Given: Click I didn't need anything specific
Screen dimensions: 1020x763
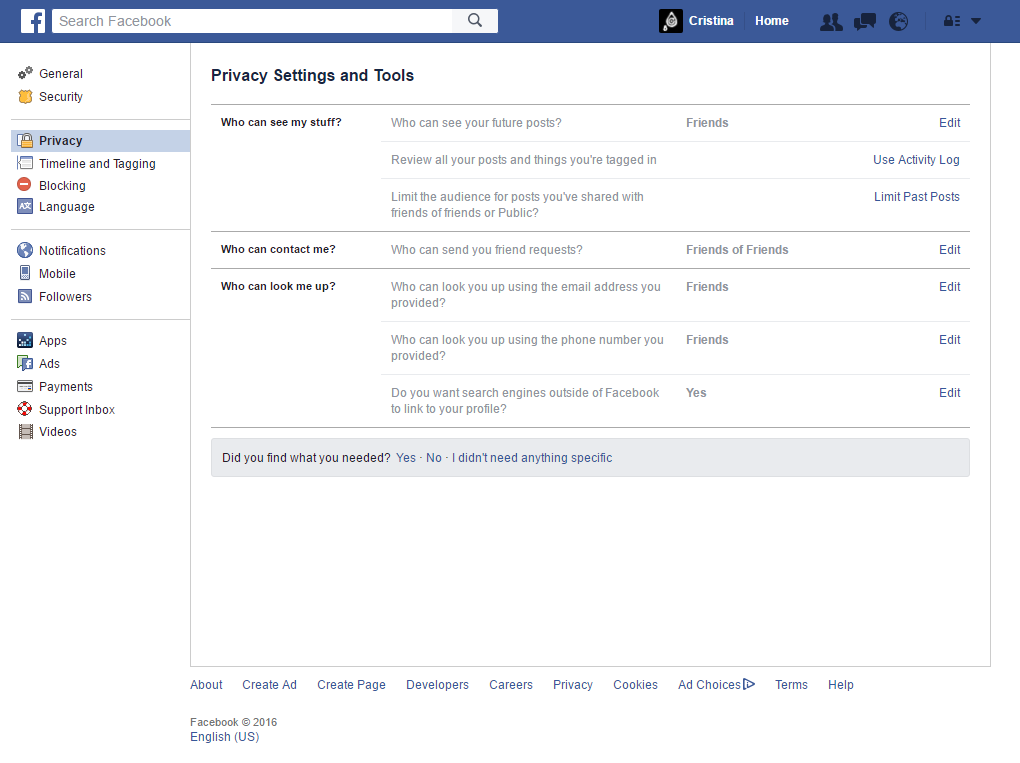Looking at the screenshot, I should click(531, 457).
